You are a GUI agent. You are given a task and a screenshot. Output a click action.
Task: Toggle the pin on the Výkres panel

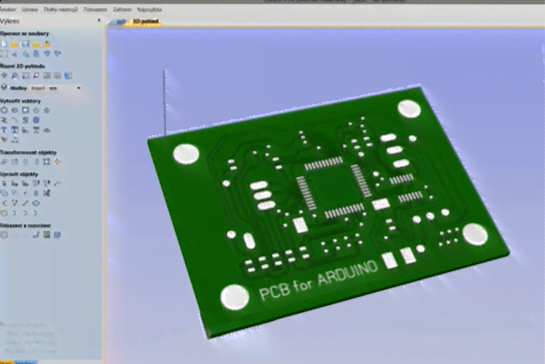click(x=99, y=21)
